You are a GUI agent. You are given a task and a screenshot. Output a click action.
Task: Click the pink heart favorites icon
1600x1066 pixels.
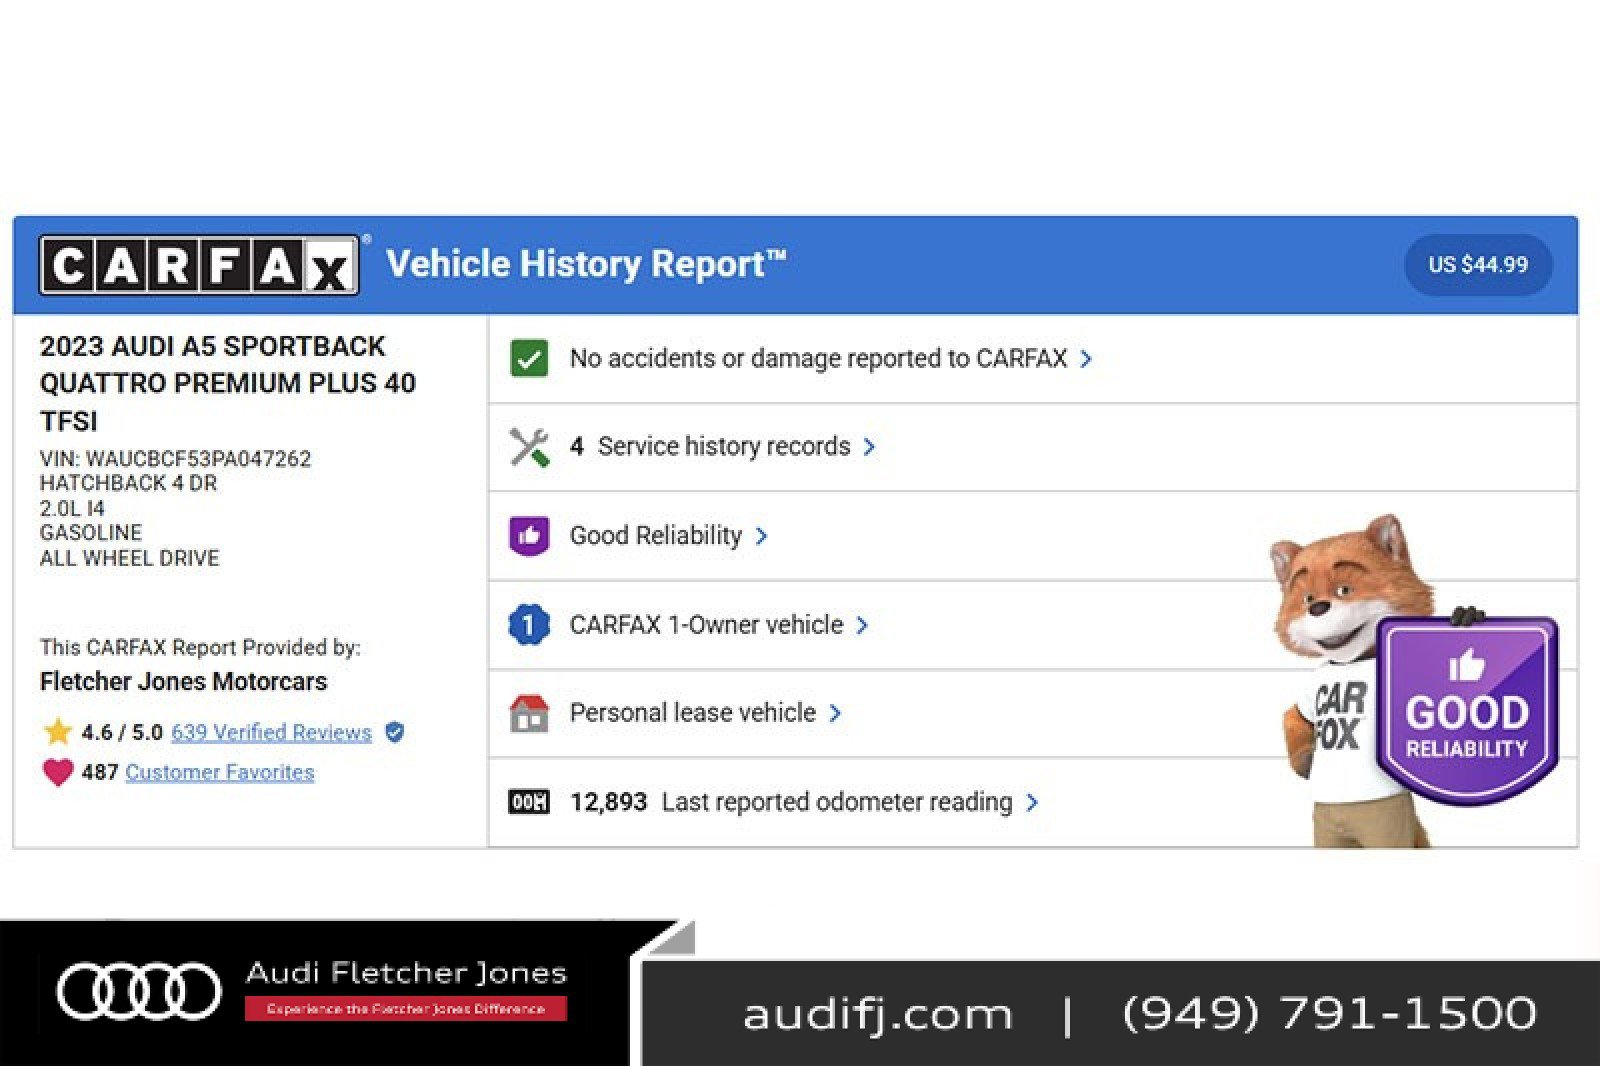[58, 772]
